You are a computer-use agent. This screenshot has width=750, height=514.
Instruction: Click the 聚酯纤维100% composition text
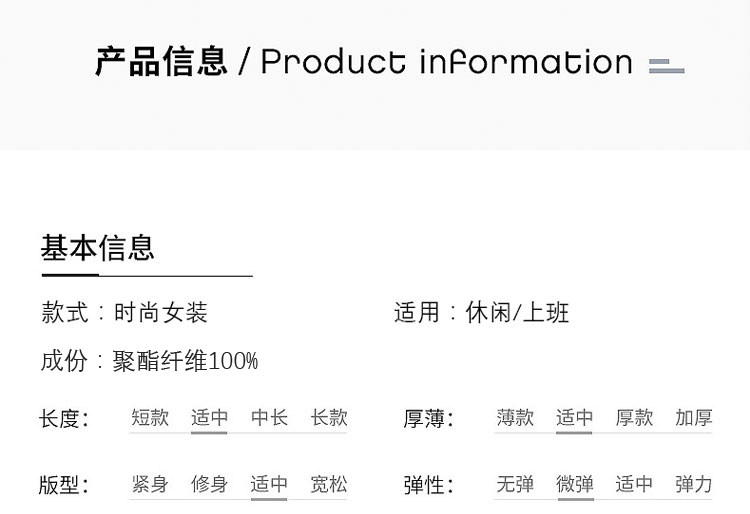point(185,361)
